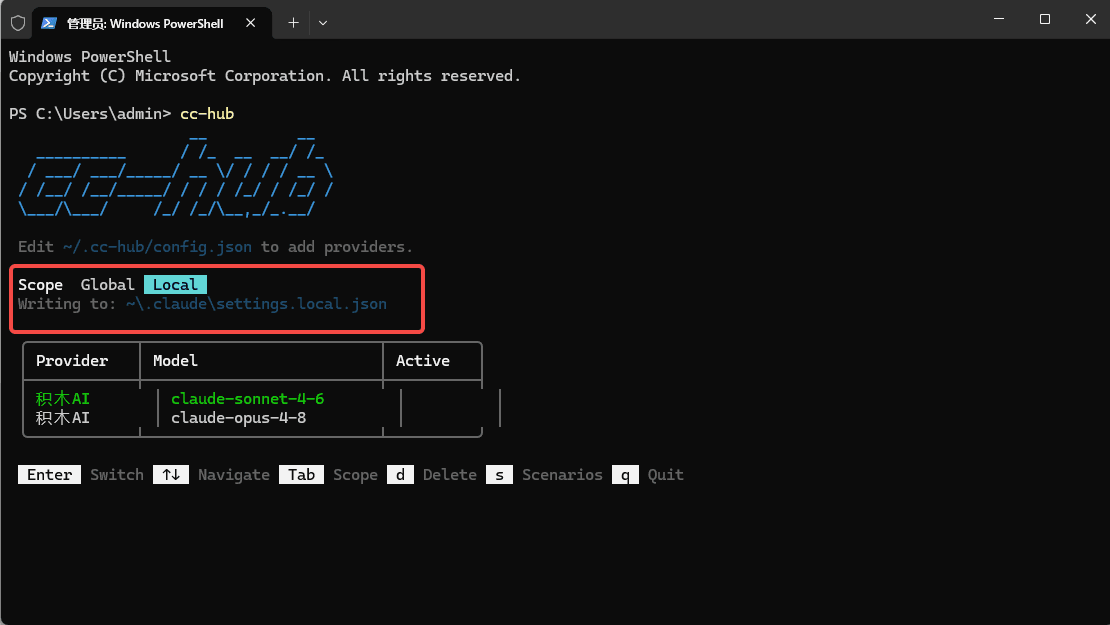Viewport: 1110px width, 625px height.
Task: Select the claude-opus-4-8 model
Action: point(239,418)
